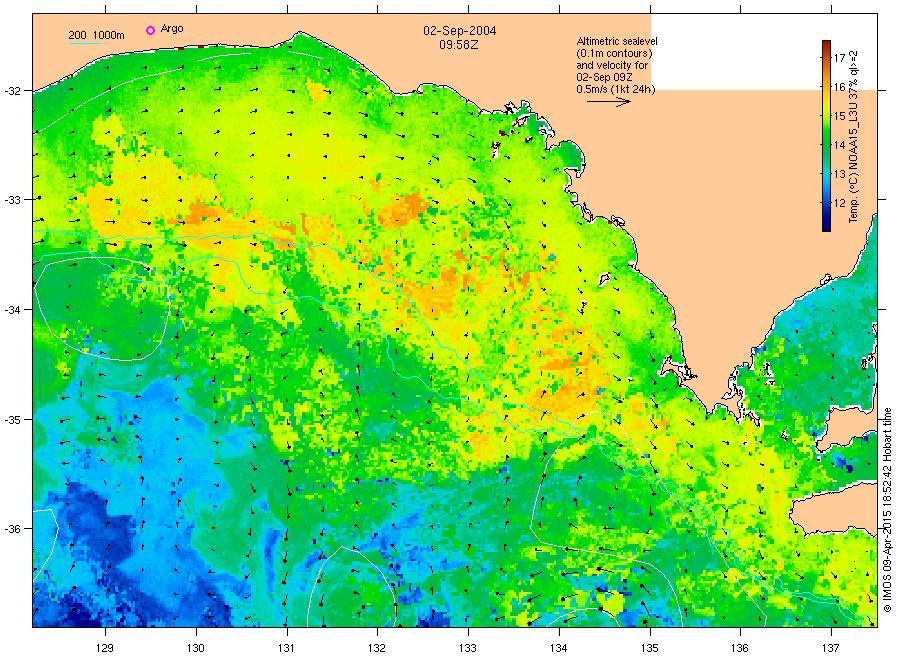Click the '129' longitude axis label
The image size is (900, 660).
[105, 649]
